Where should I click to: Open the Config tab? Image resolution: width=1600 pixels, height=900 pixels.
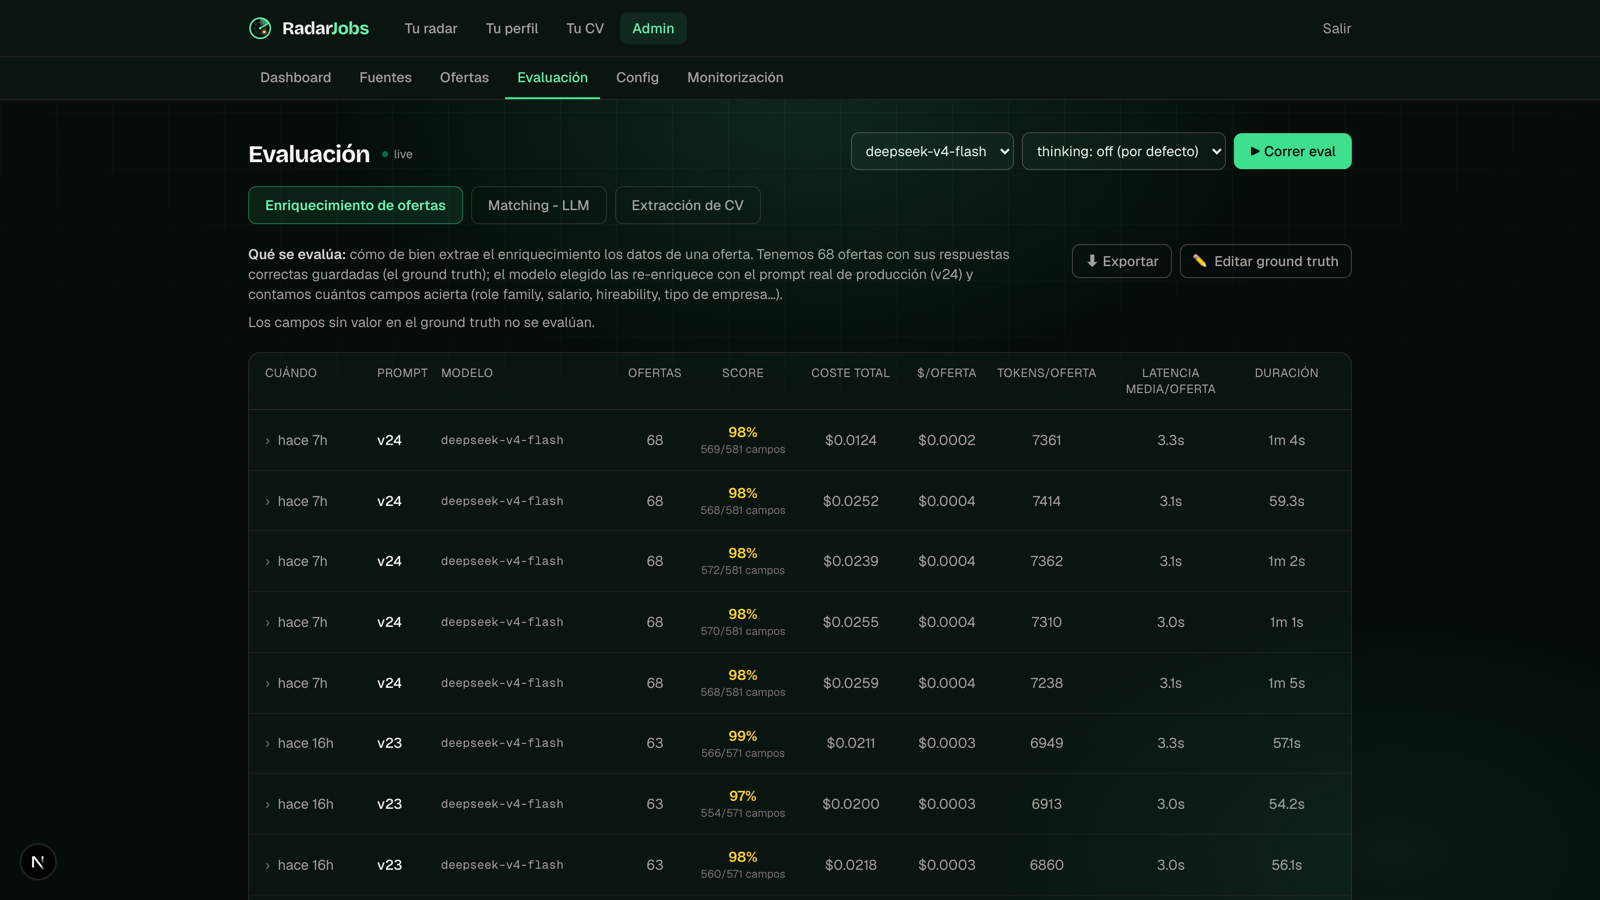[637, 78]
